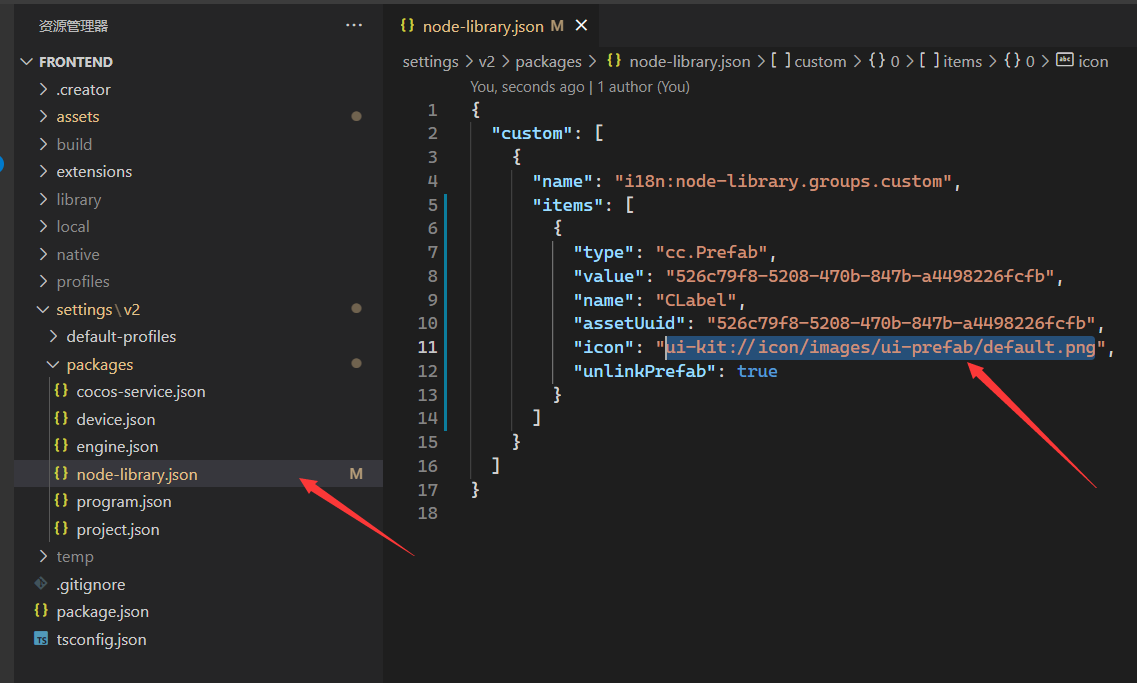Click the modified dot on assets folder
This screenshot has width=1137, height=683.
pyautogui.click(x=356, y=116)
